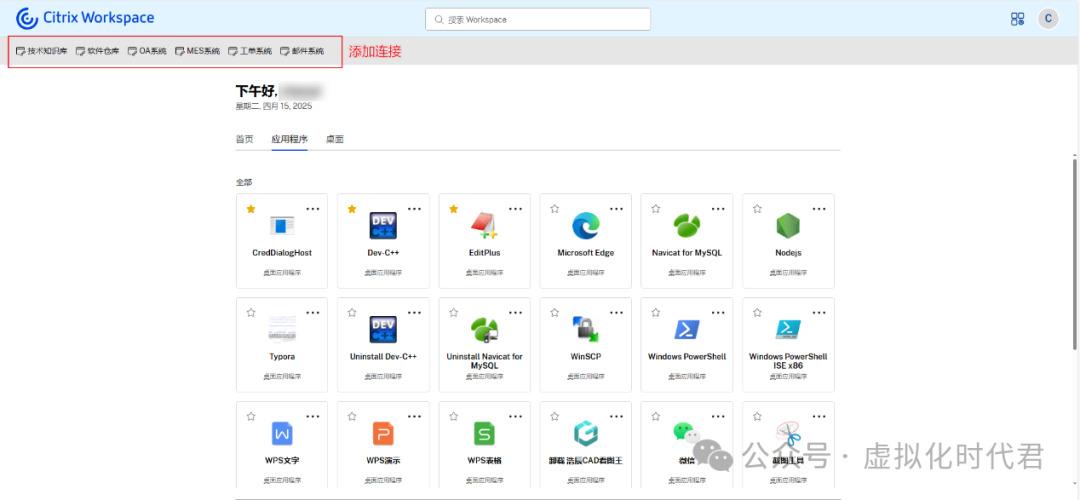Toggle the 截图工具 favorite star
This screenshot has width=1080, height=500.
(x=757, y=417)
